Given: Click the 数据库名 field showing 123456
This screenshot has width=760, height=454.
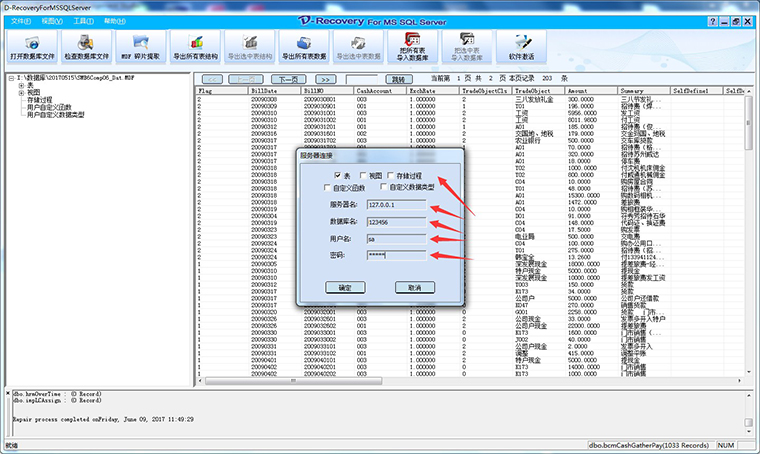Looking at the screenshot, I should (396, 222).
